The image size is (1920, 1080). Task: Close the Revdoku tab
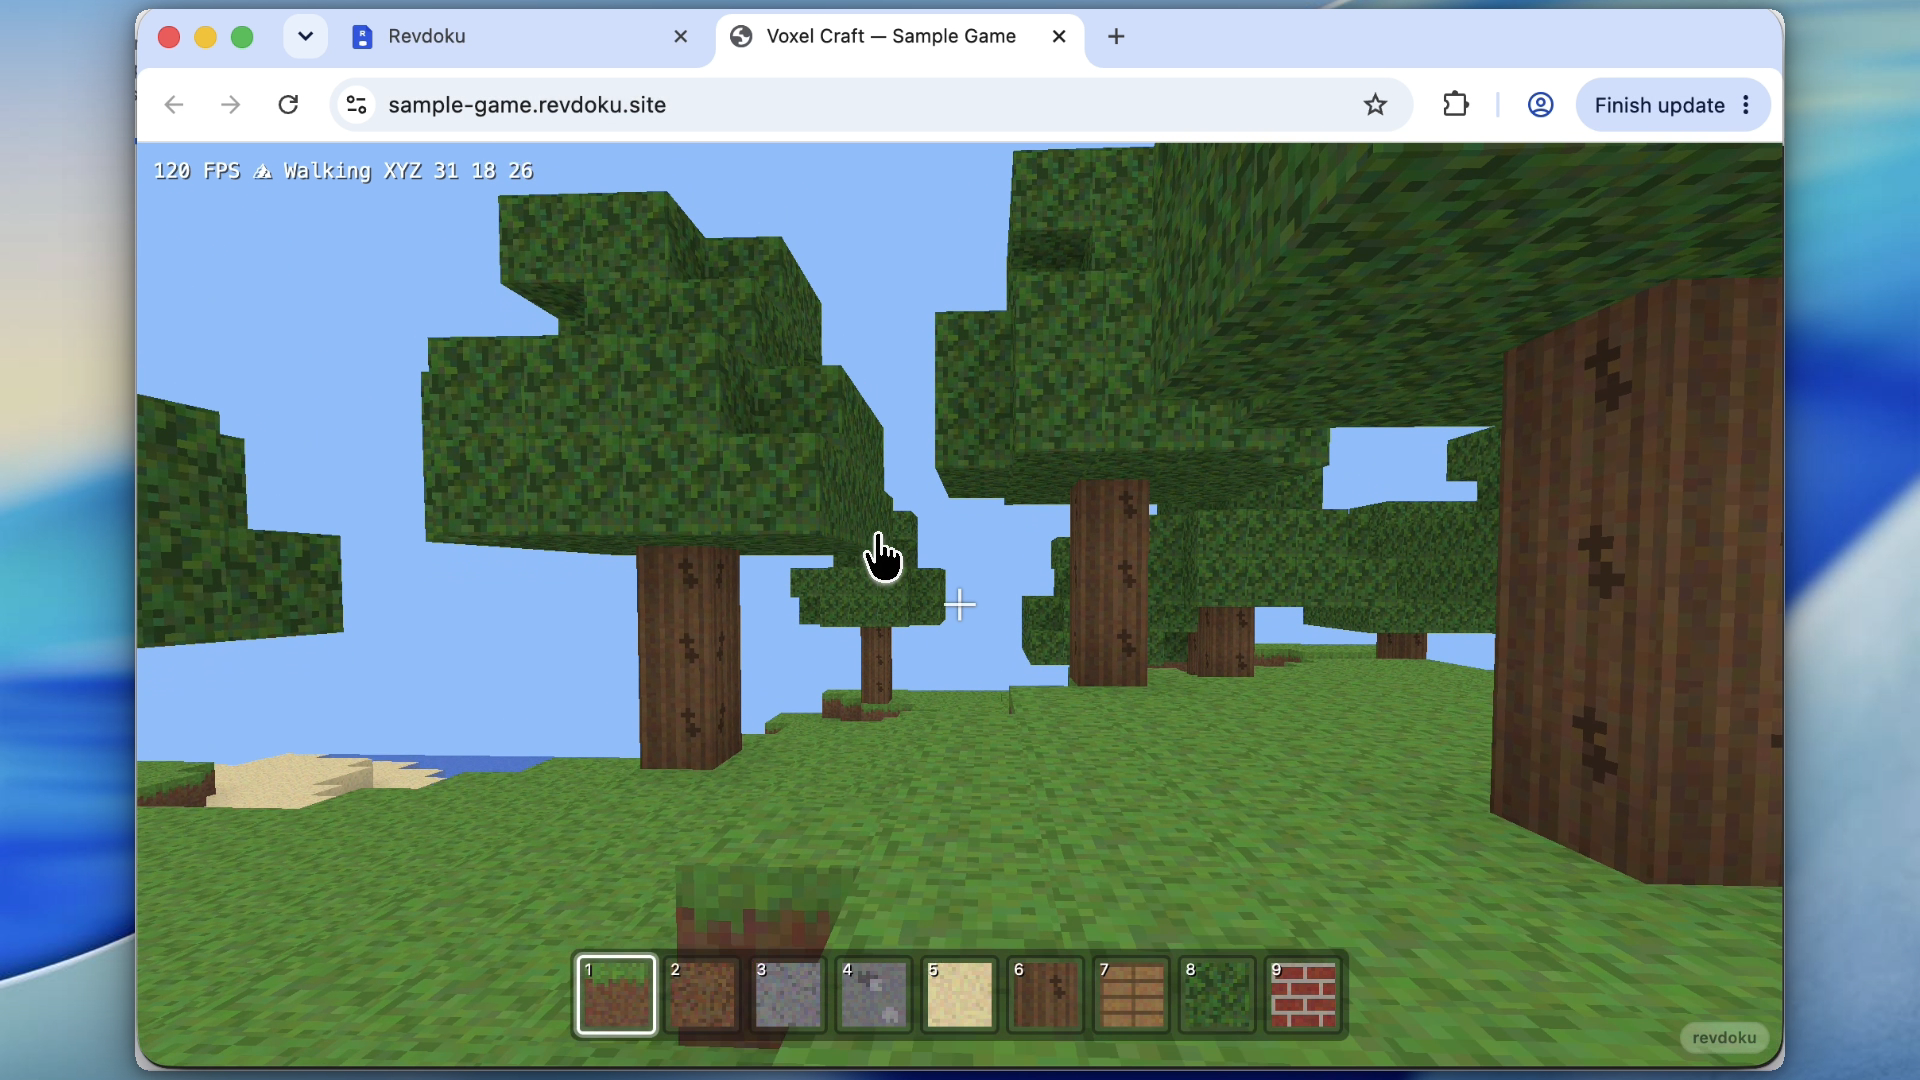coord(681,37)
